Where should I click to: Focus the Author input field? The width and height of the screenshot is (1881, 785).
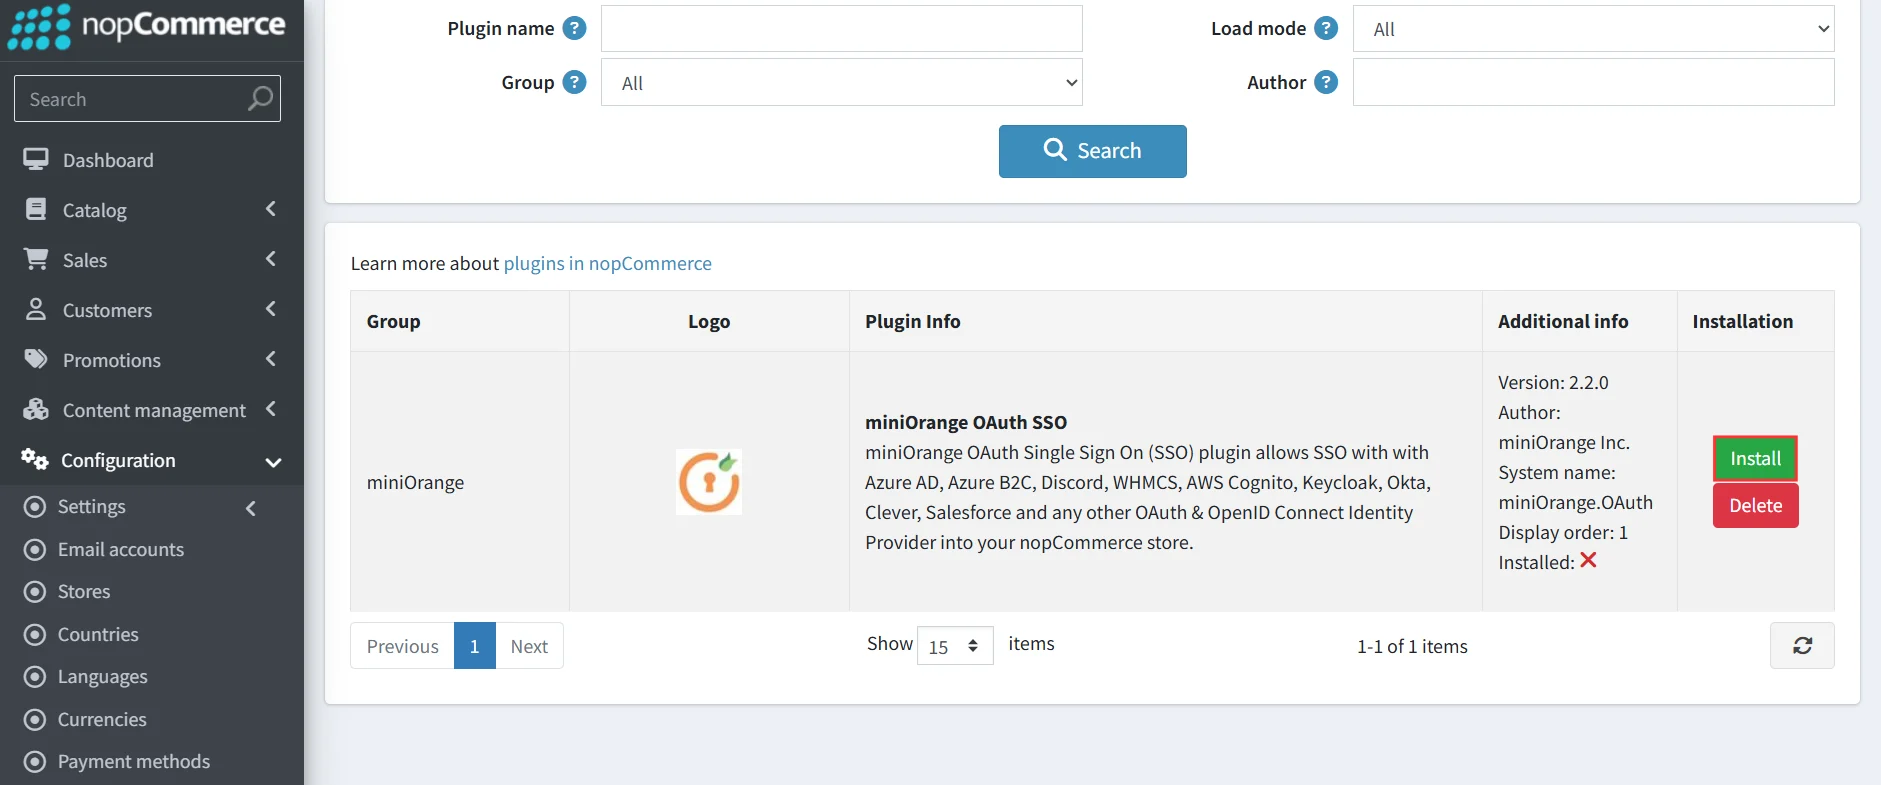[1594, 82]
